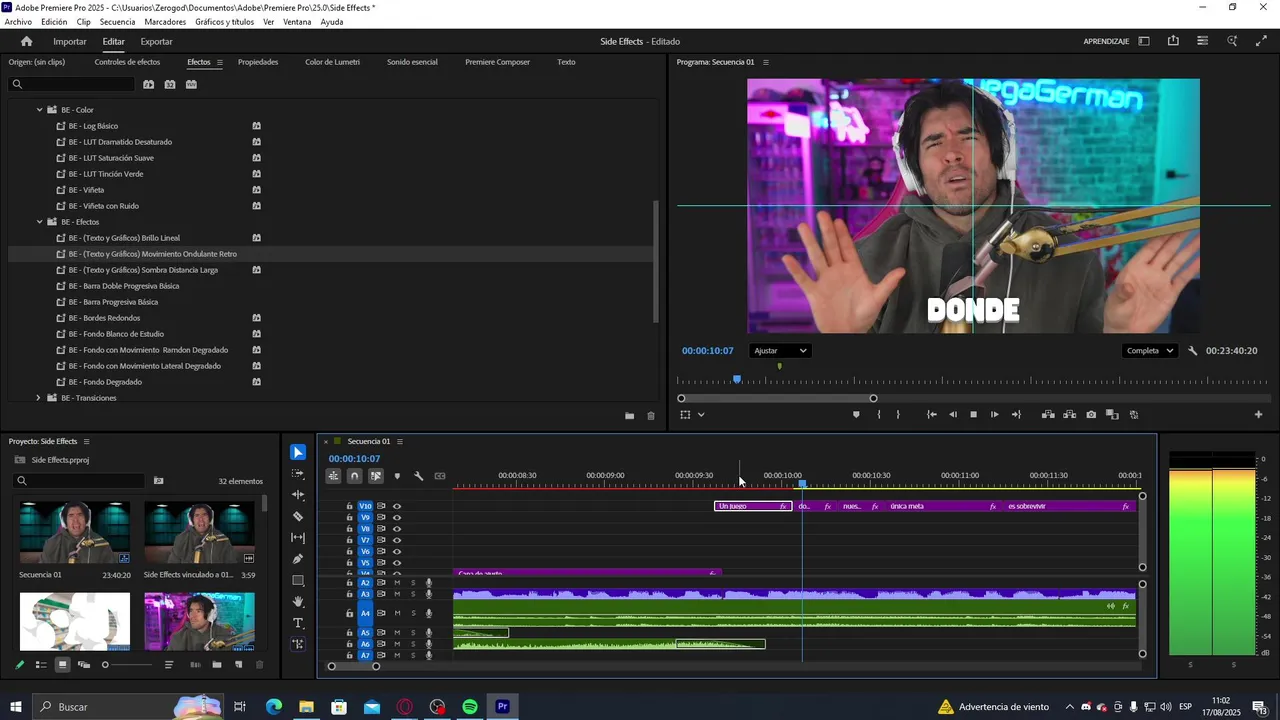Create new custom bin in Effects panel
Image resolution: width=1280 pixels, height=720 pixels.
coord(629,416)
